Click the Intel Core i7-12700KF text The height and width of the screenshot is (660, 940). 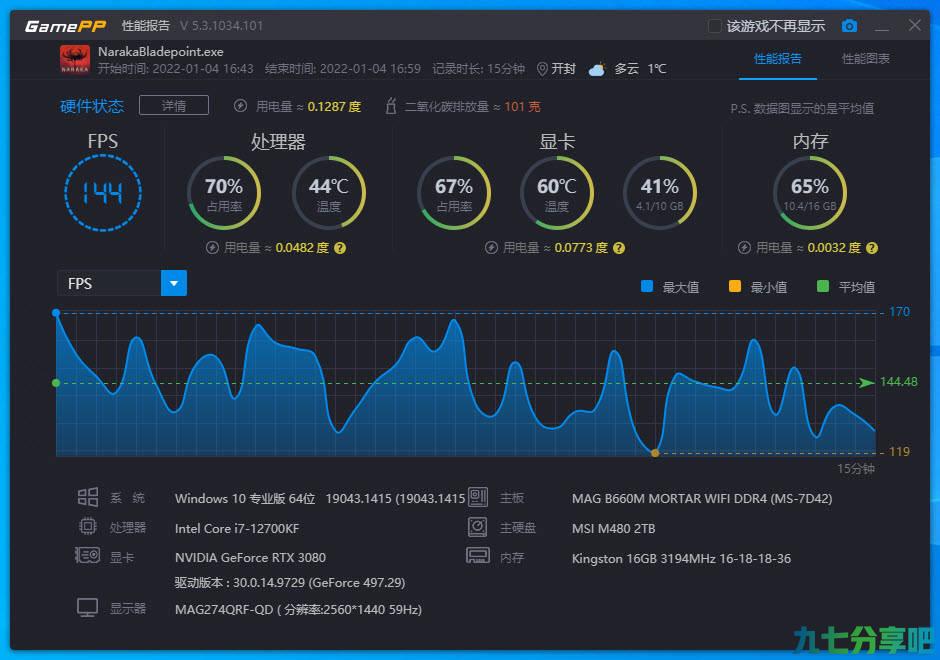[237, 528]
